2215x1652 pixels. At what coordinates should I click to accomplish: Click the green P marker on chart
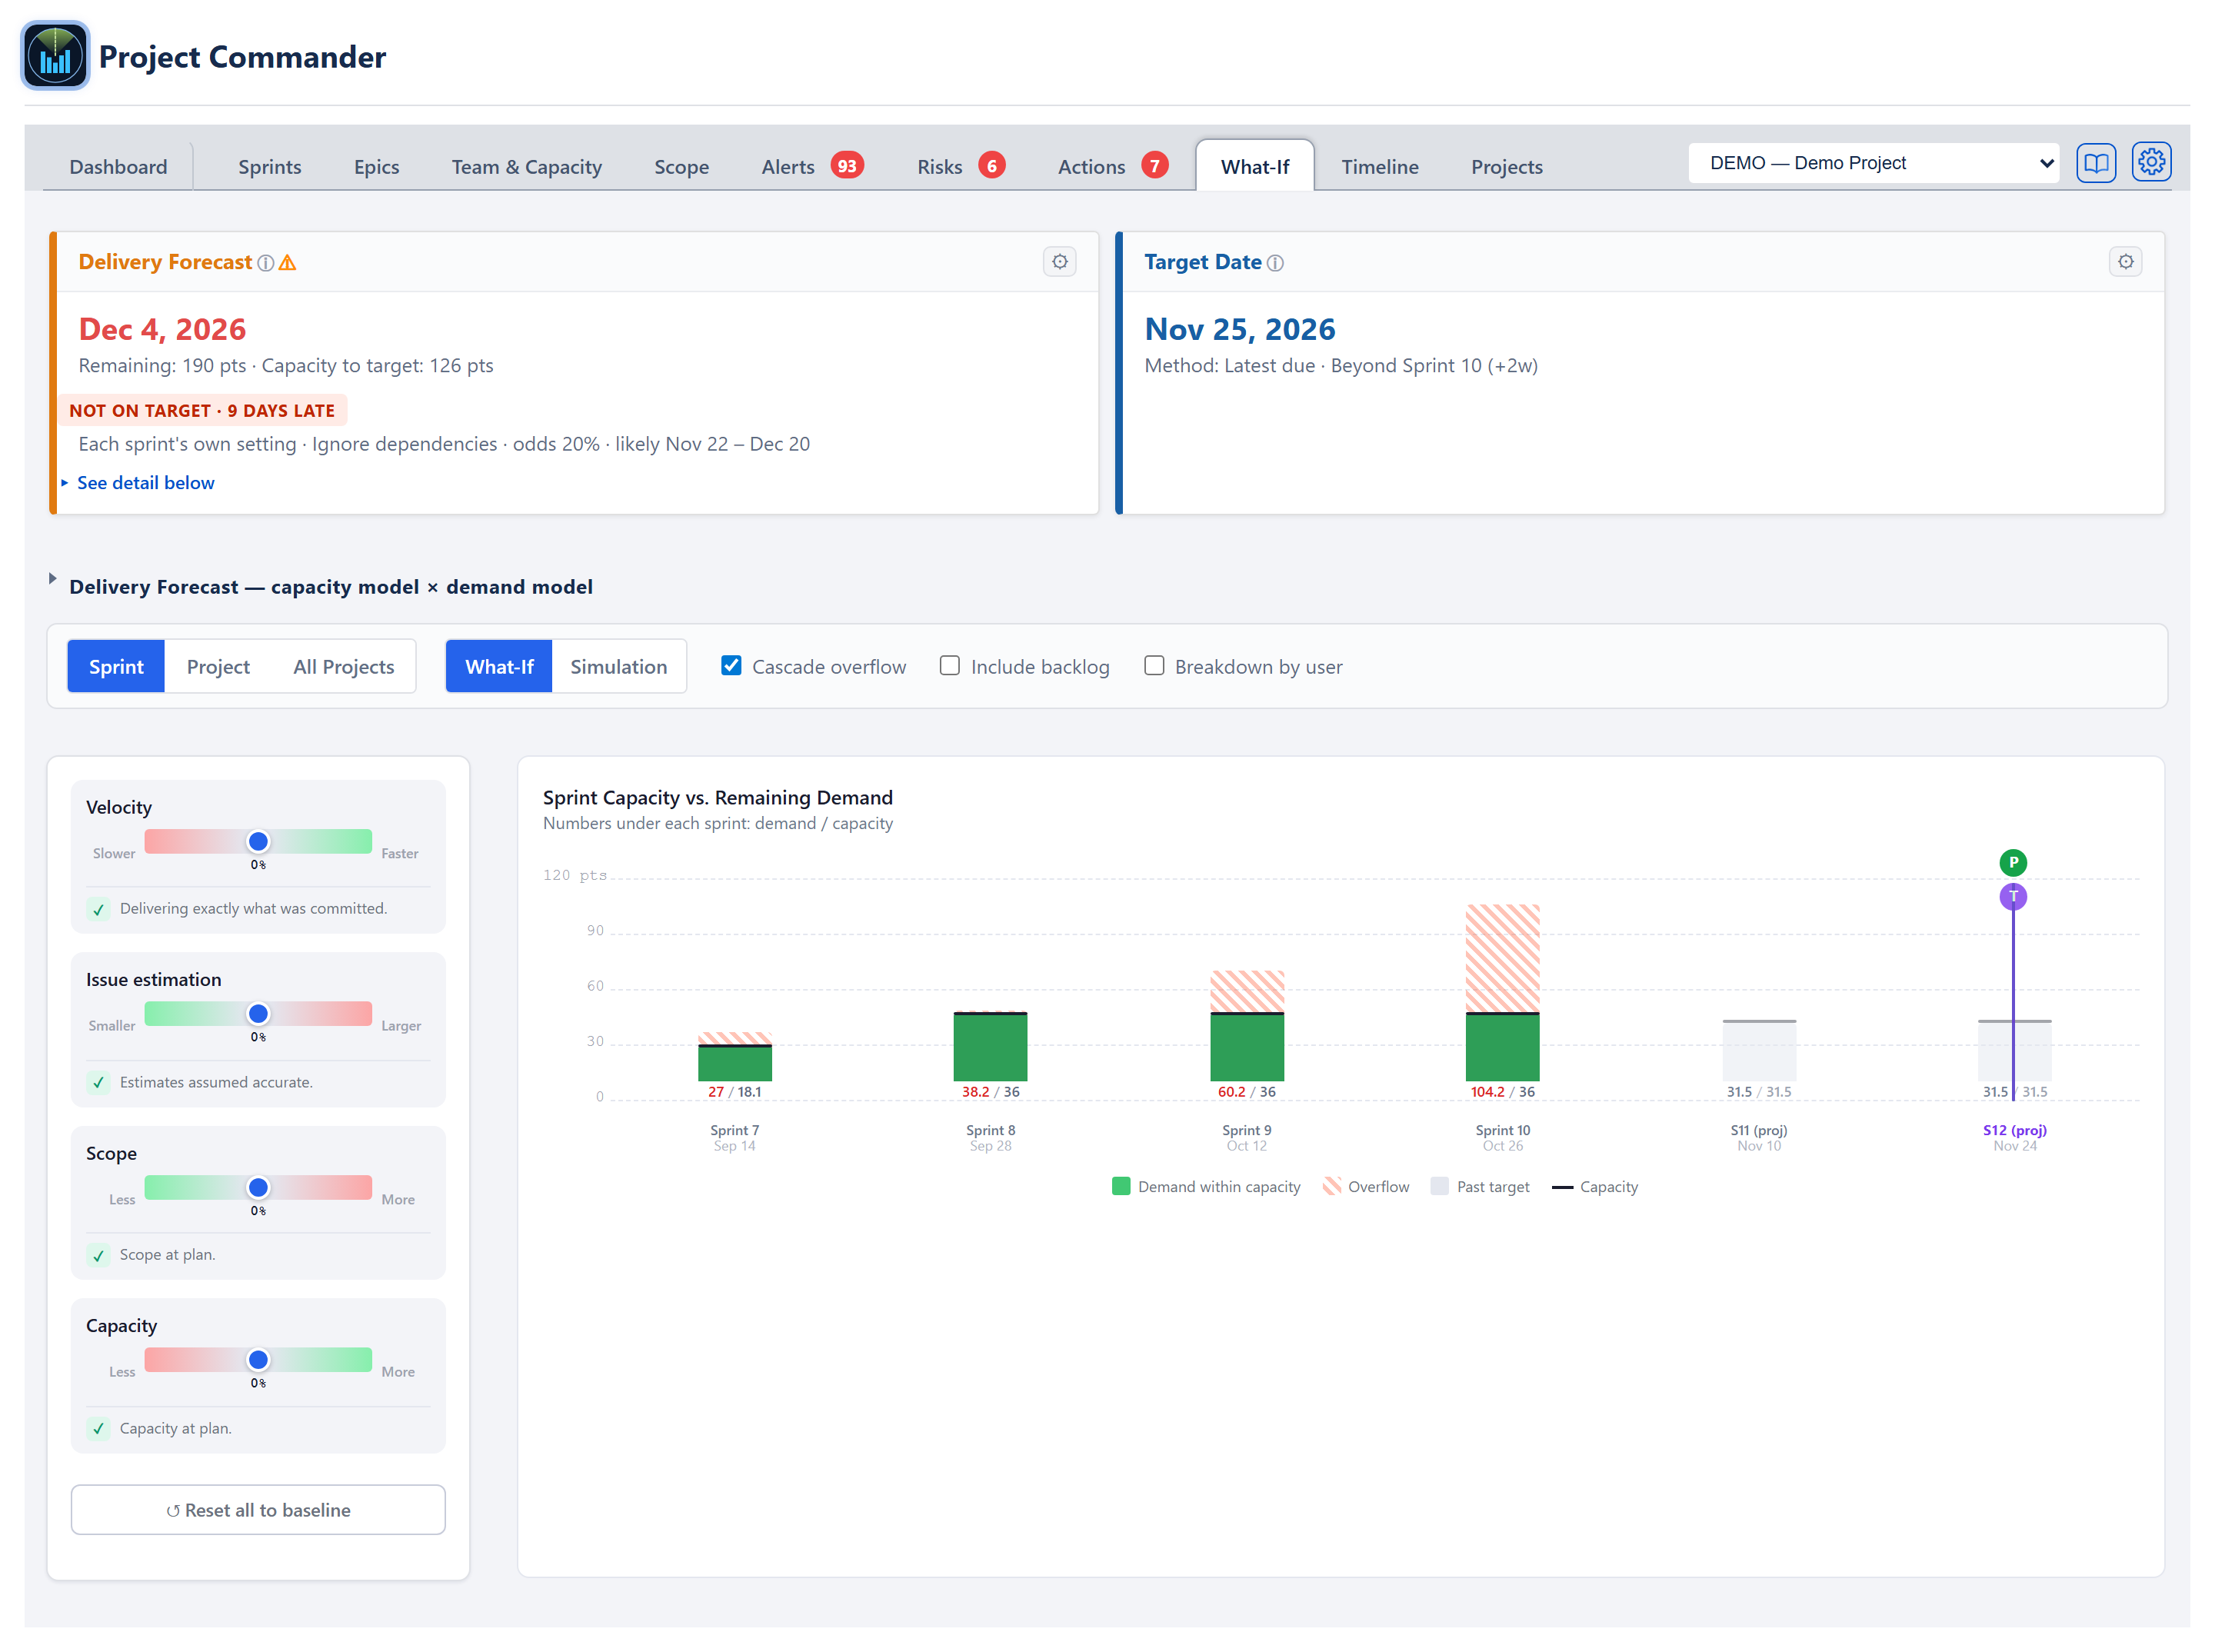2012,862
